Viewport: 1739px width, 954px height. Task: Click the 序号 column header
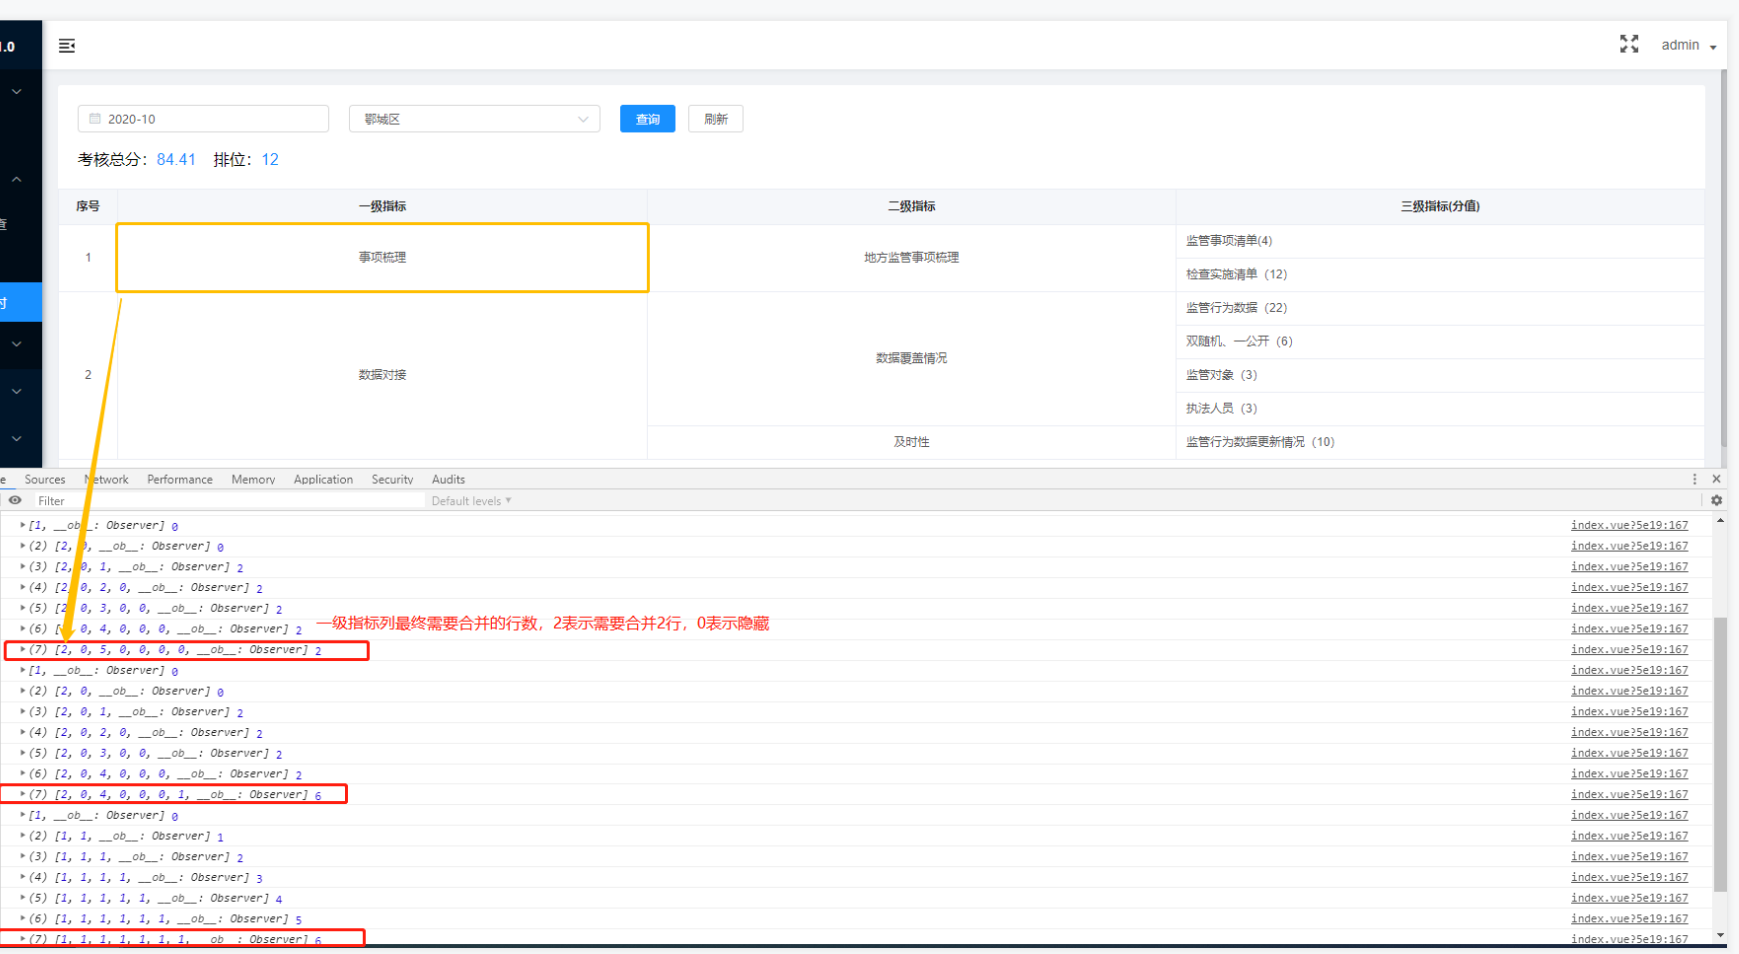[x=88, y=206]
